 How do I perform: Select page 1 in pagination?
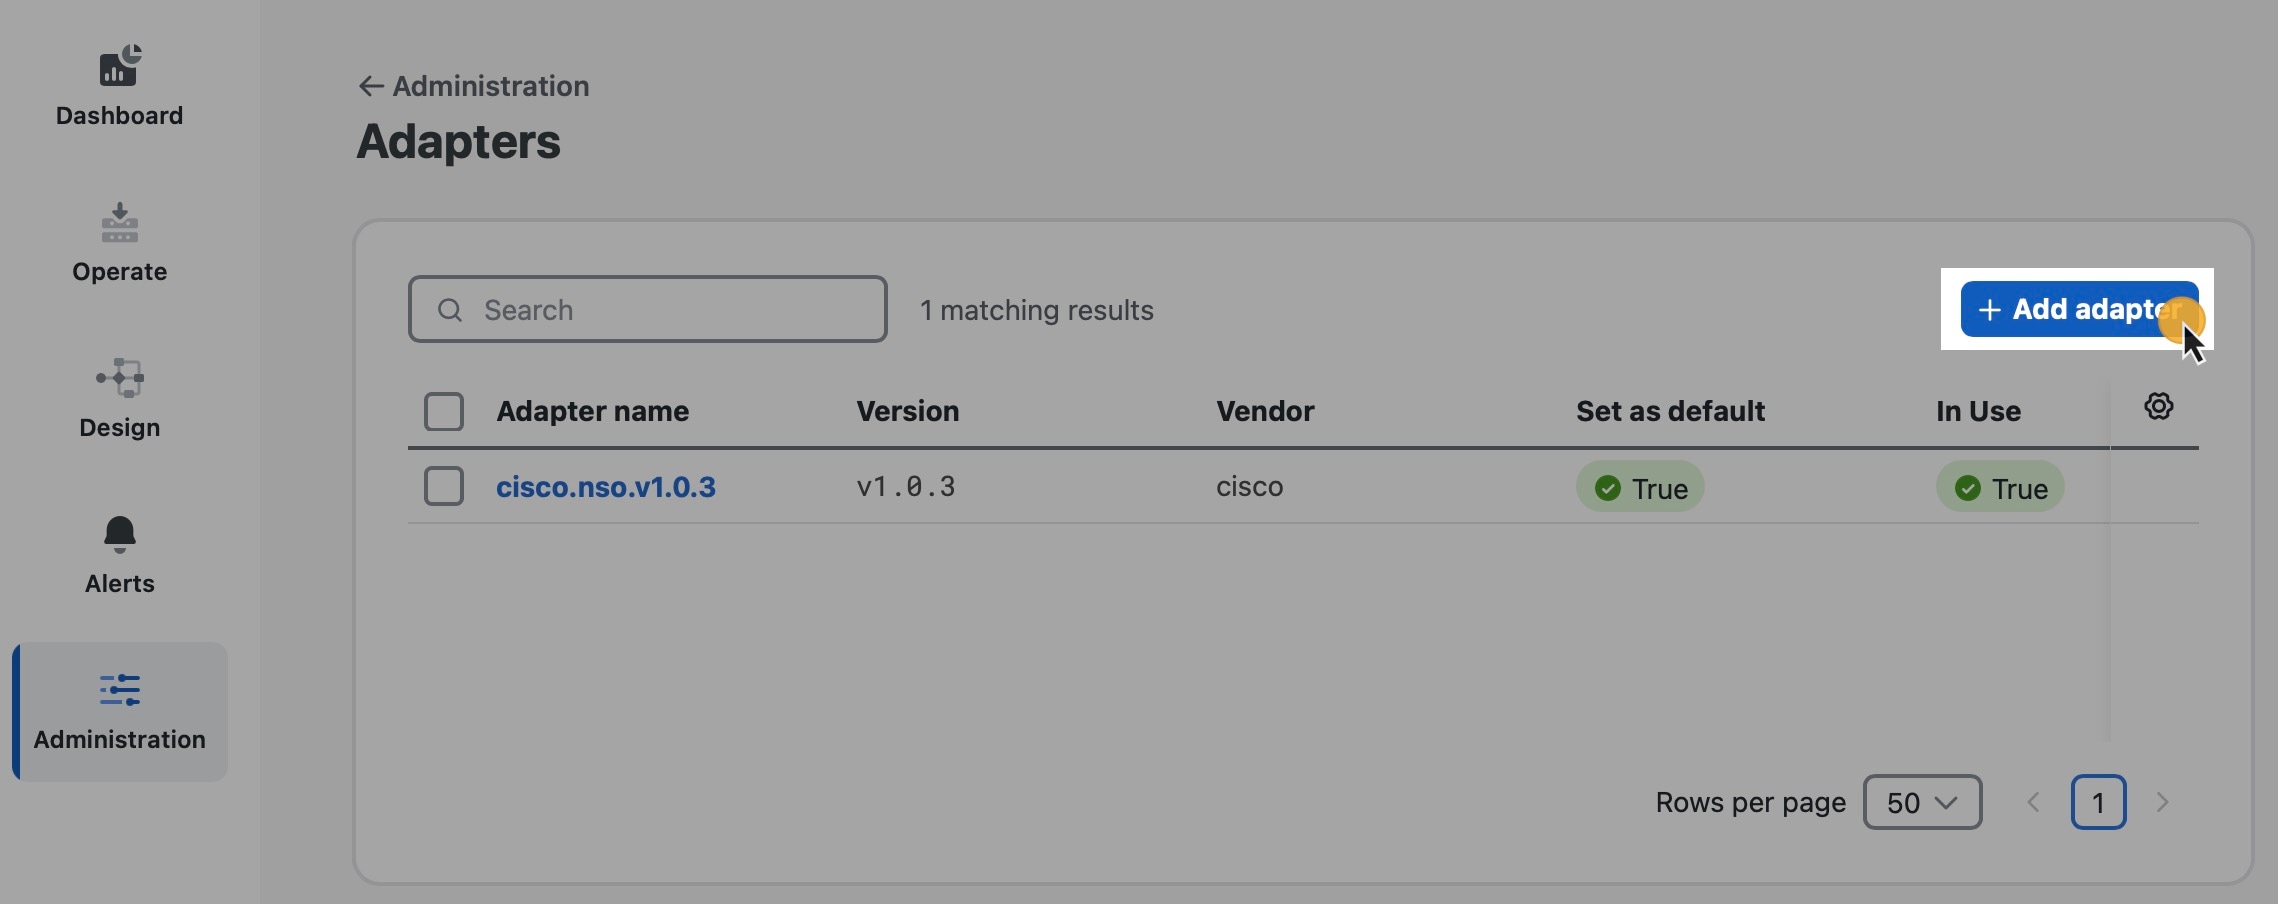click(x=2098, y=802)
